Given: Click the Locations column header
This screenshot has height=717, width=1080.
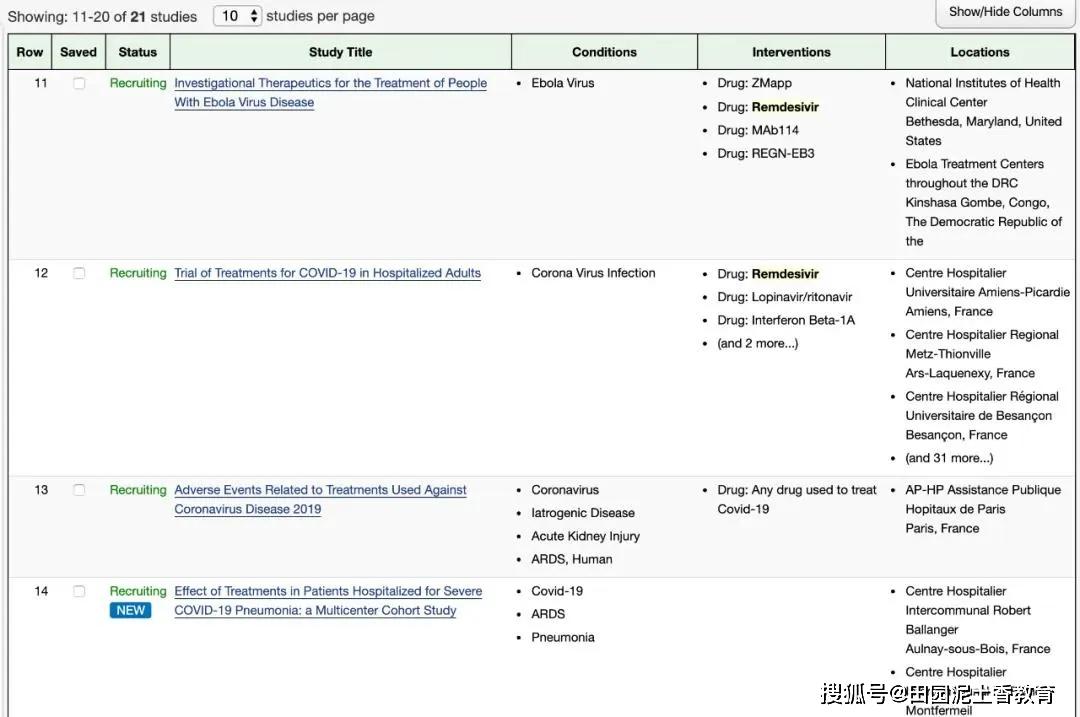Looking at the screenshot, I should pos(979,52).
